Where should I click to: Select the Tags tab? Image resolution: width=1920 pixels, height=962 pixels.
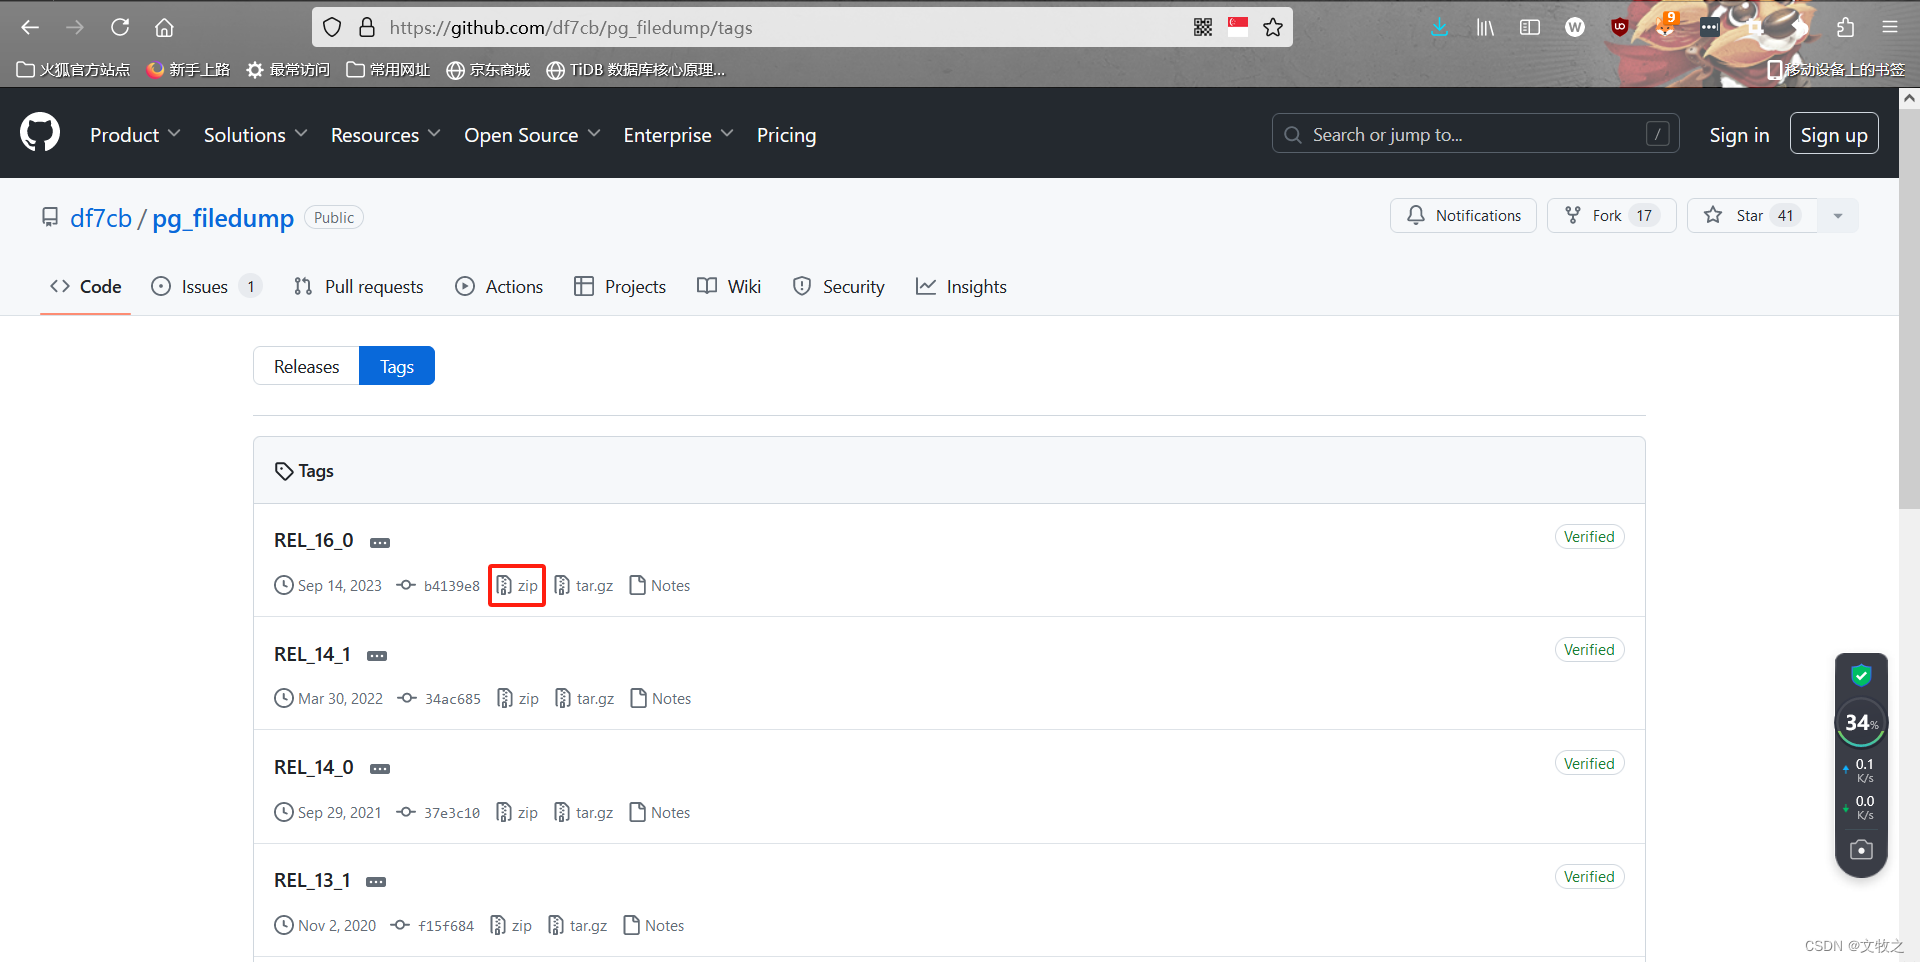coord(397,366)
